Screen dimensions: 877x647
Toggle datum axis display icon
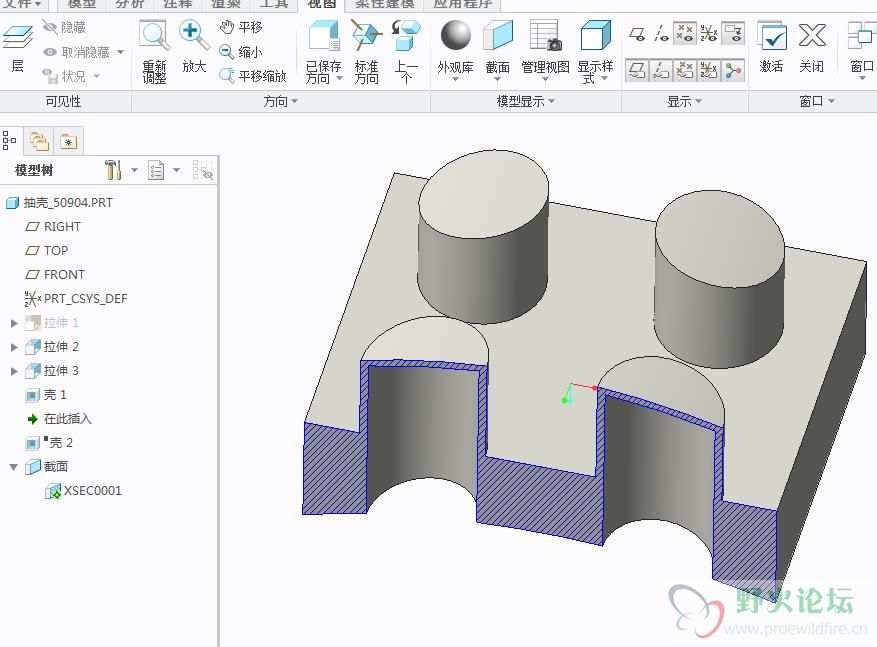(661, 34)
